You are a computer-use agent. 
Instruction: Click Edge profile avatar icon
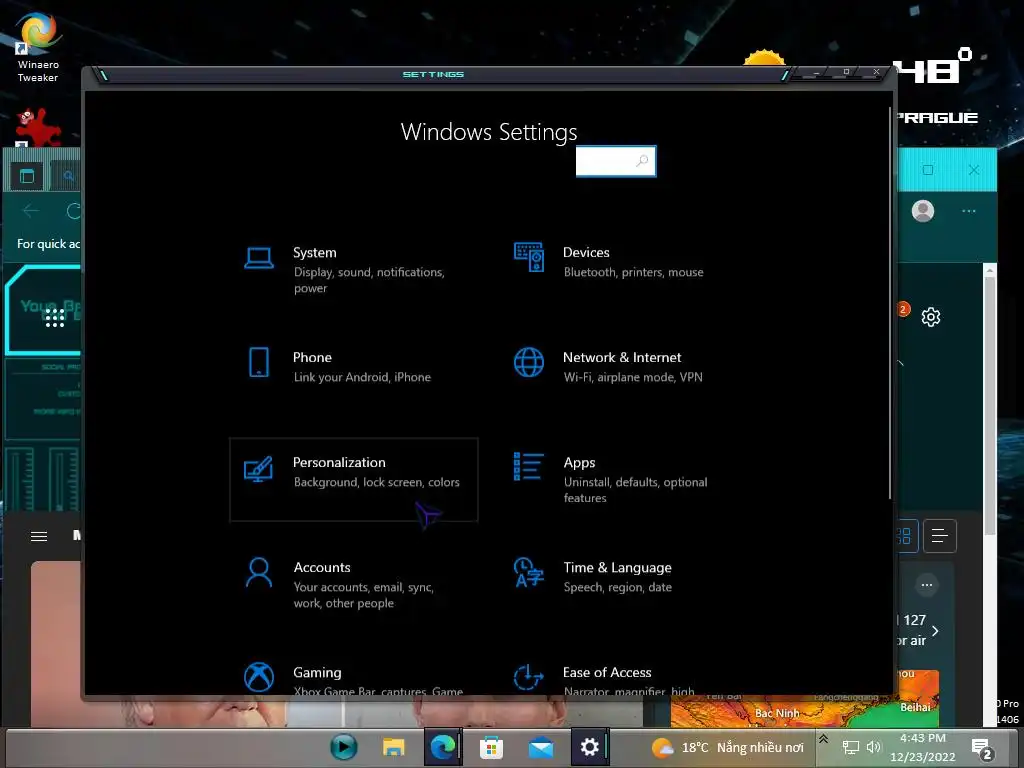coord(923,211)
